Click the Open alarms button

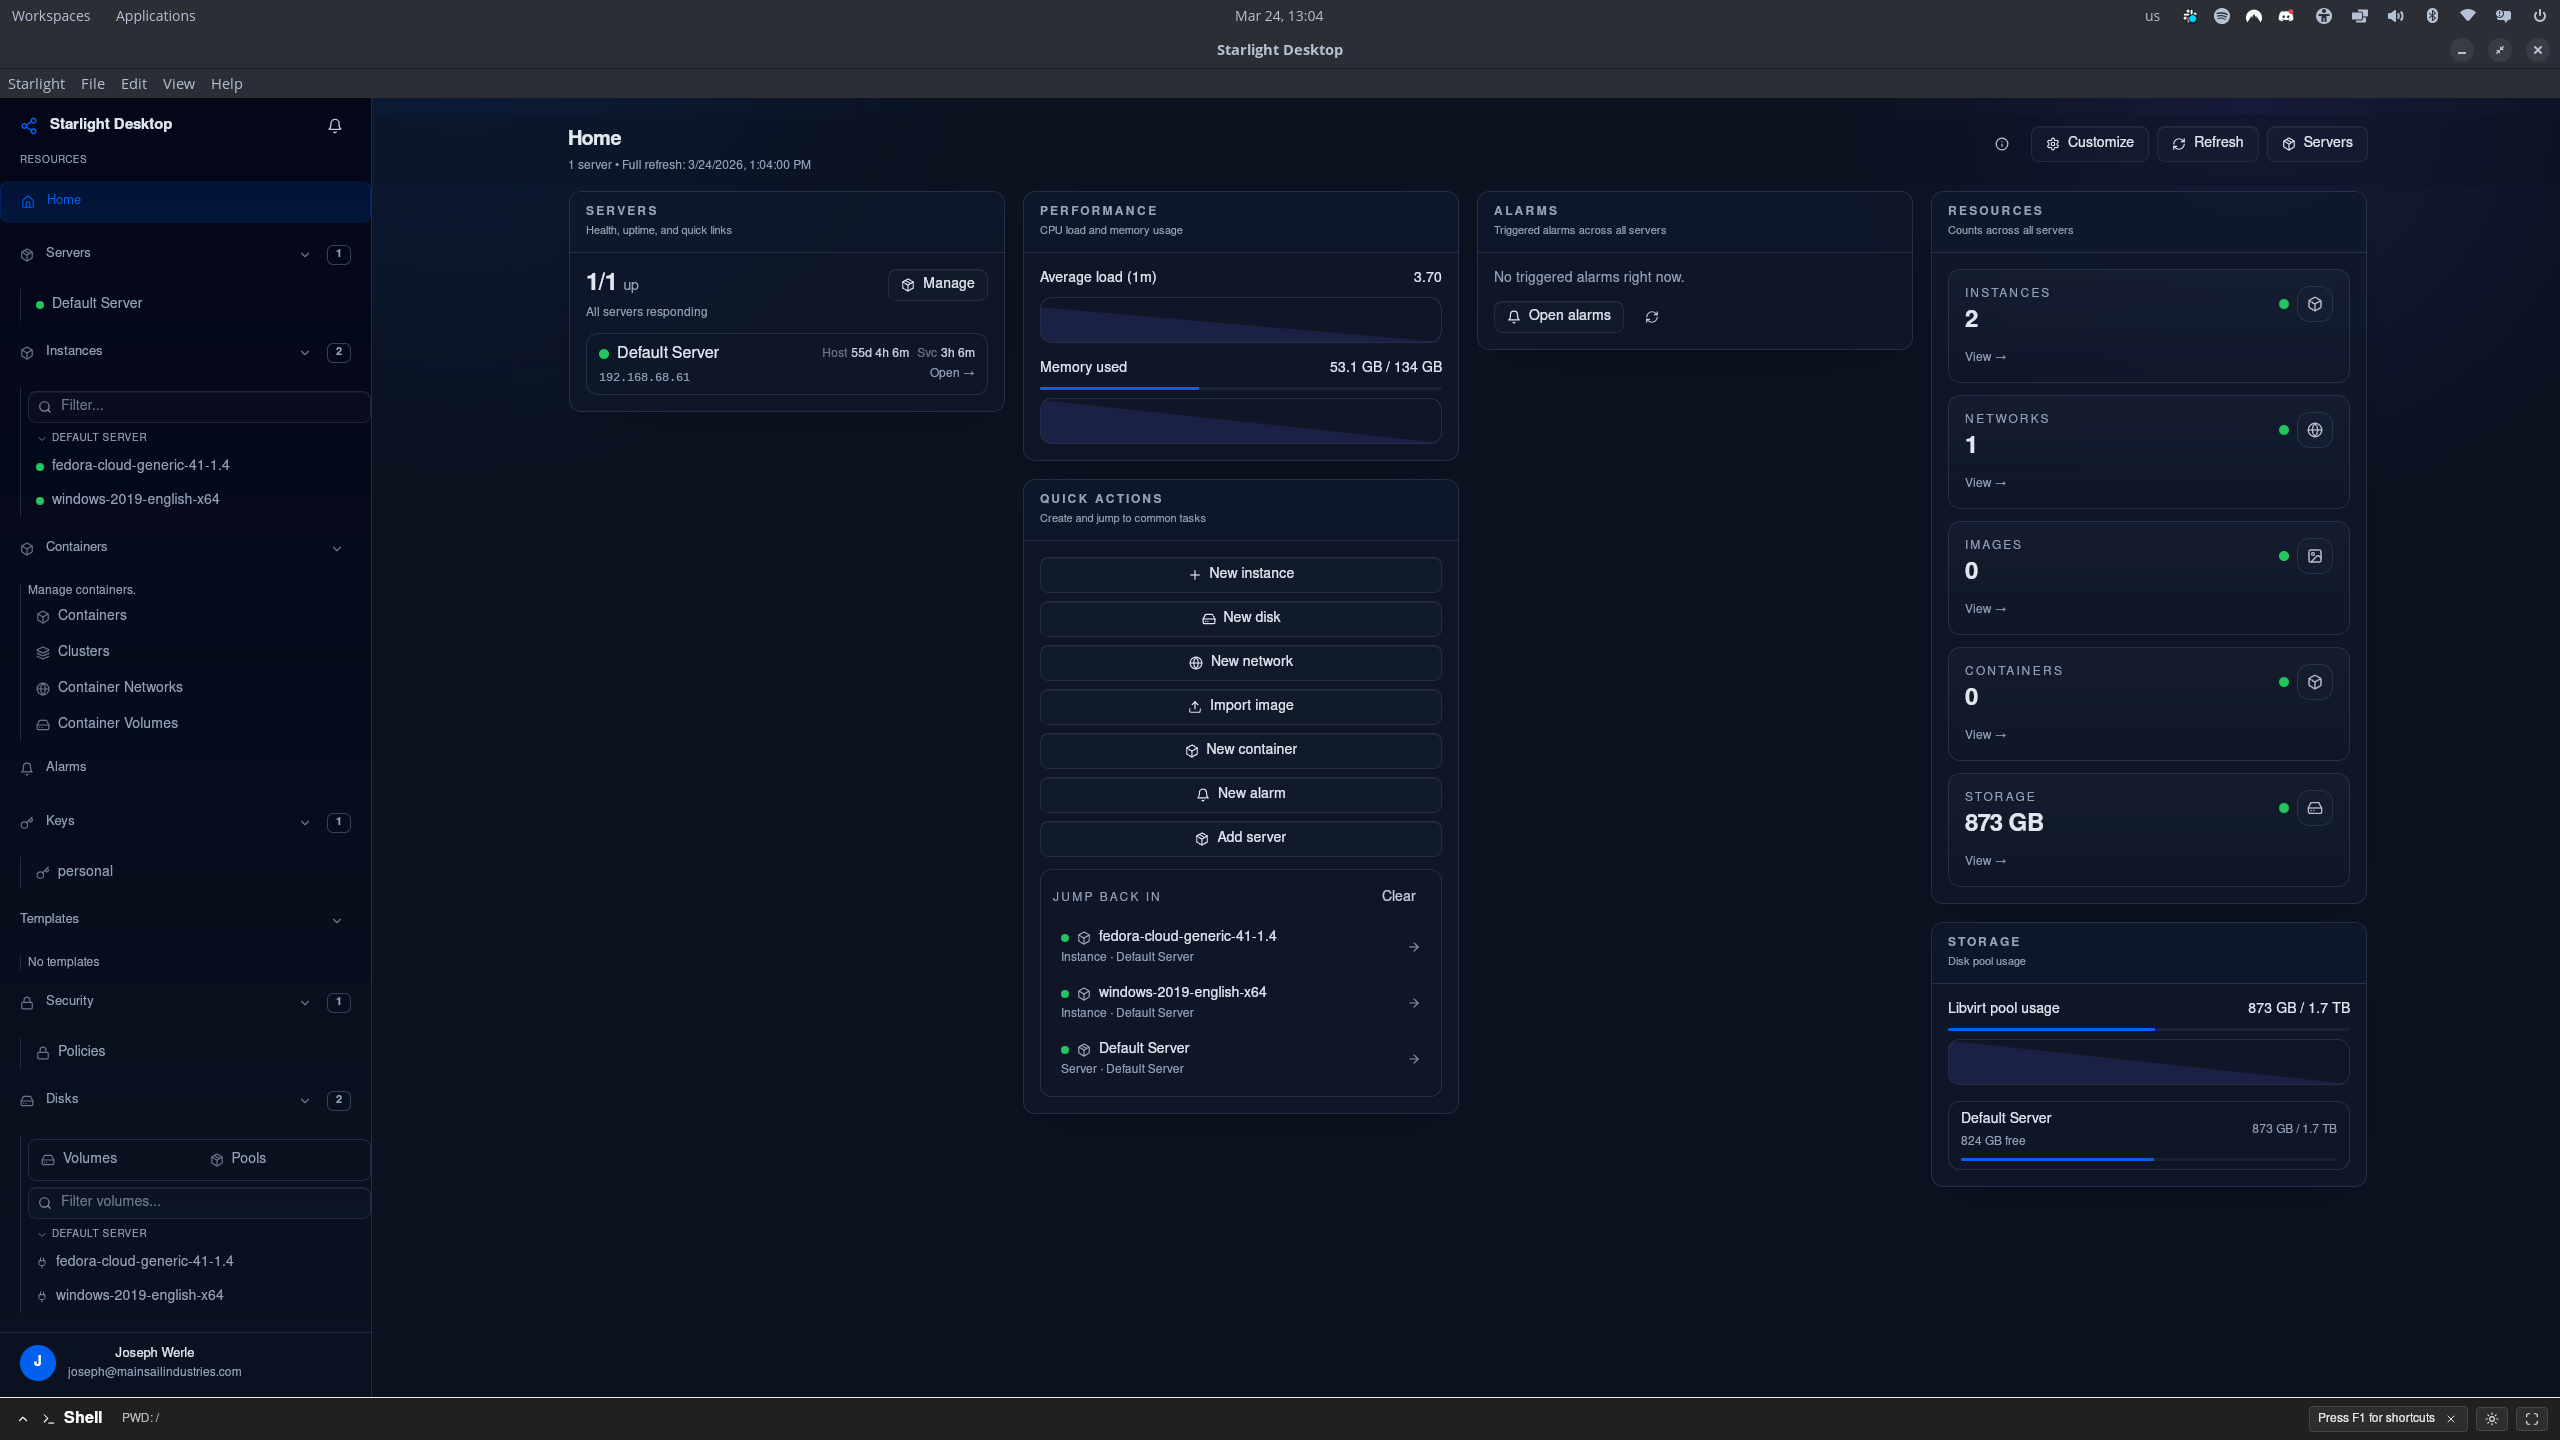1559,316
